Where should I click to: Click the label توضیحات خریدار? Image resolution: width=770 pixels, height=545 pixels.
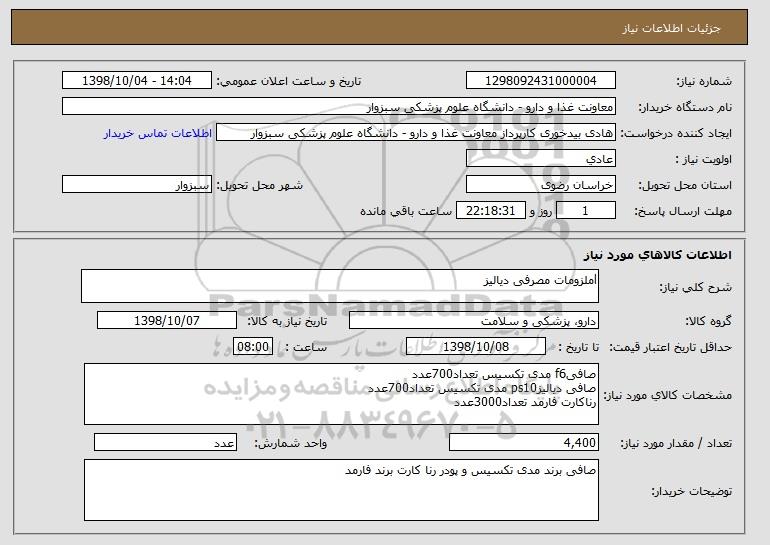coord(691,491)
